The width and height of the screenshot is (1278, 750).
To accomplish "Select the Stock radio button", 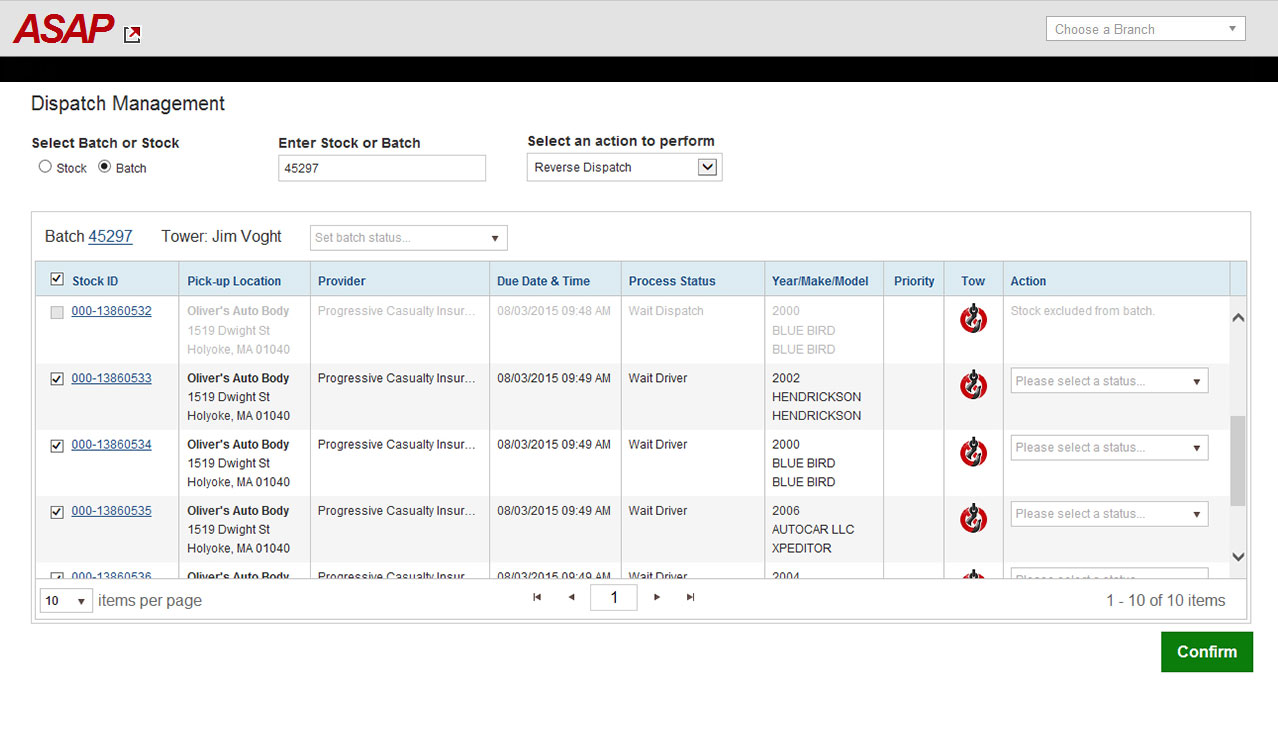I will [45, 167].
